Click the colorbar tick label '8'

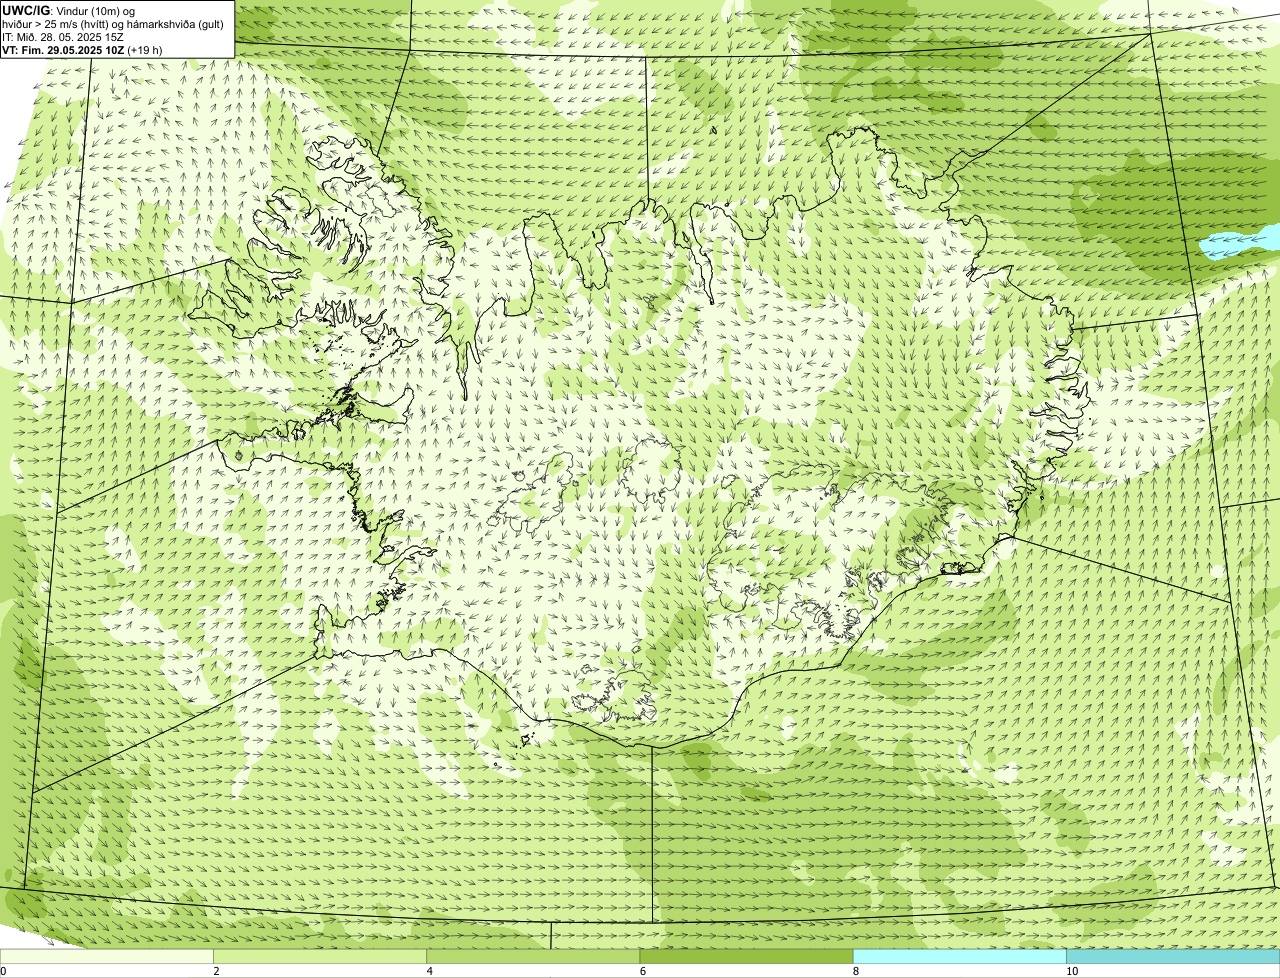pos(855,971)
